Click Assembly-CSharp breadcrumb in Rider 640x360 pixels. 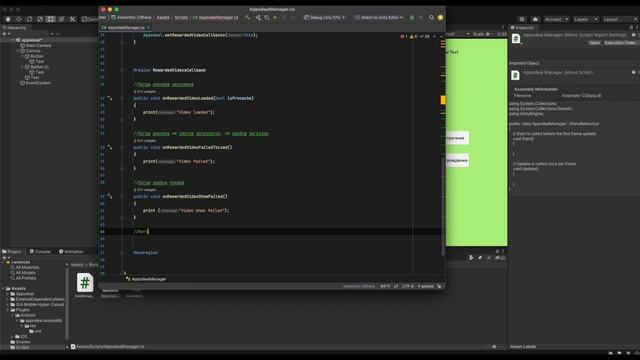131,18
